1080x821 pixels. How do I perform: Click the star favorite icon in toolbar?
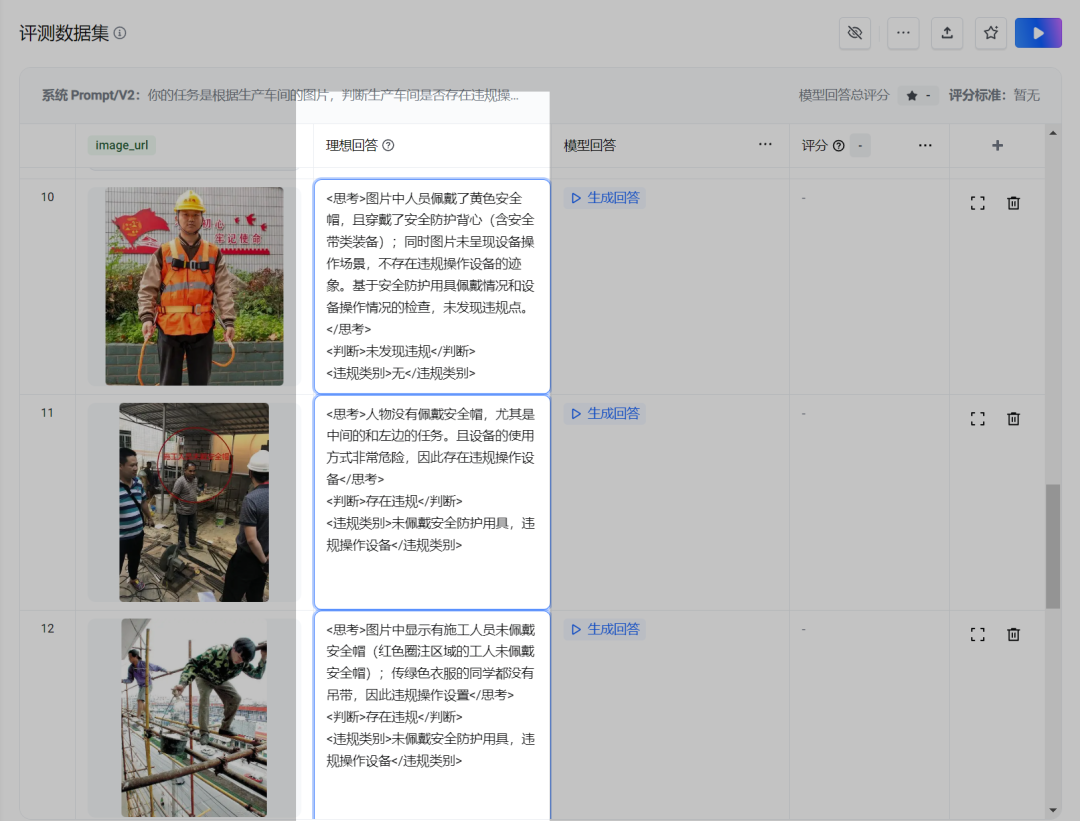coord(991,33)
